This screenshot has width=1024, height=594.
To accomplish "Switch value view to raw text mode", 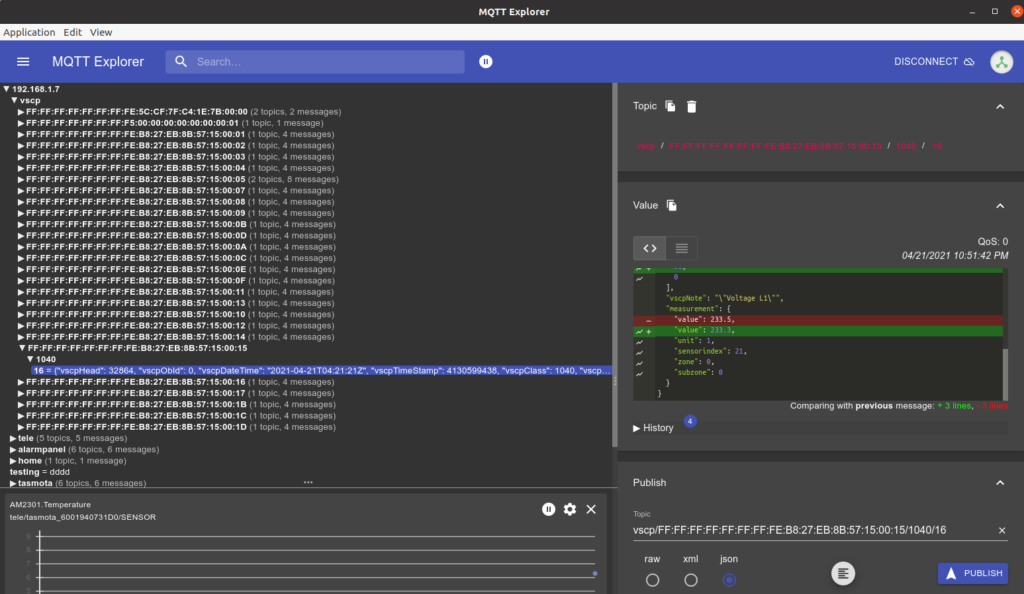I will [x=682, y=248].
